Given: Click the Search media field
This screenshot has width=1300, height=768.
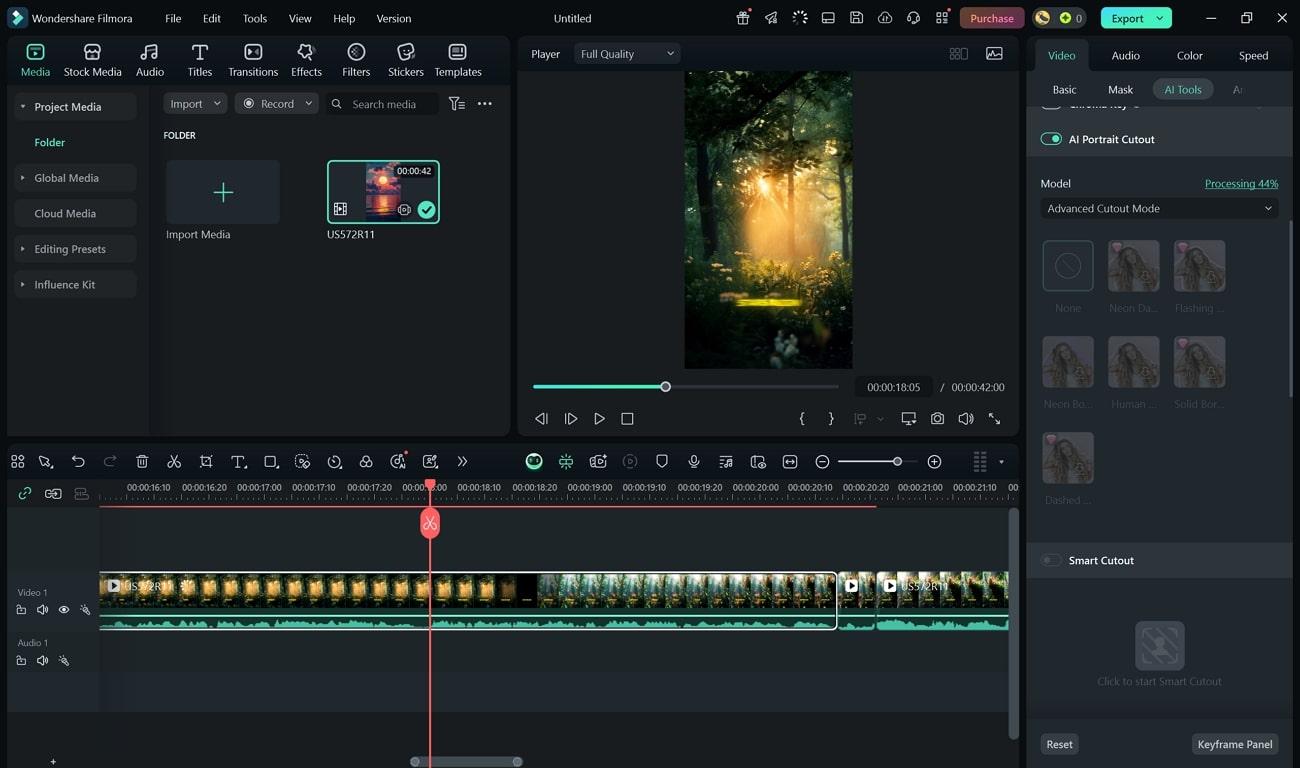Looking at the screenshot, I should pos(383,104).
